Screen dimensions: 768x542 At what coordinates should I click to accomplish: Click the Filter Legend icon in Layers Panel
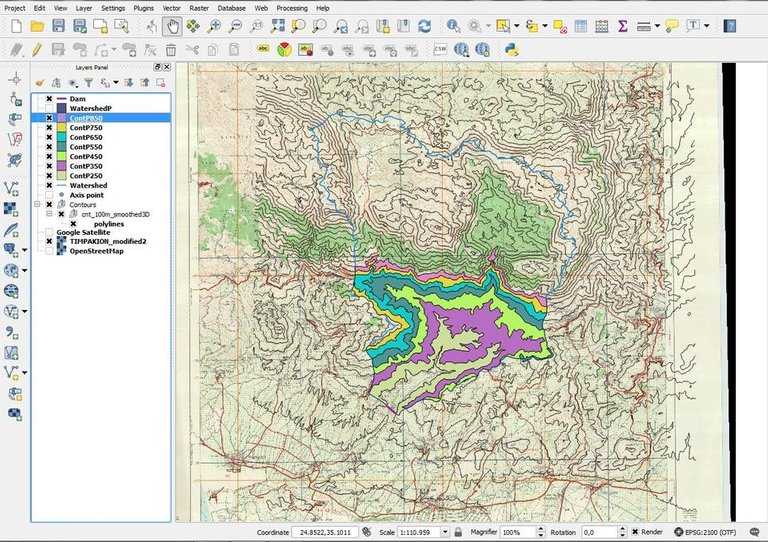[88, 82]
